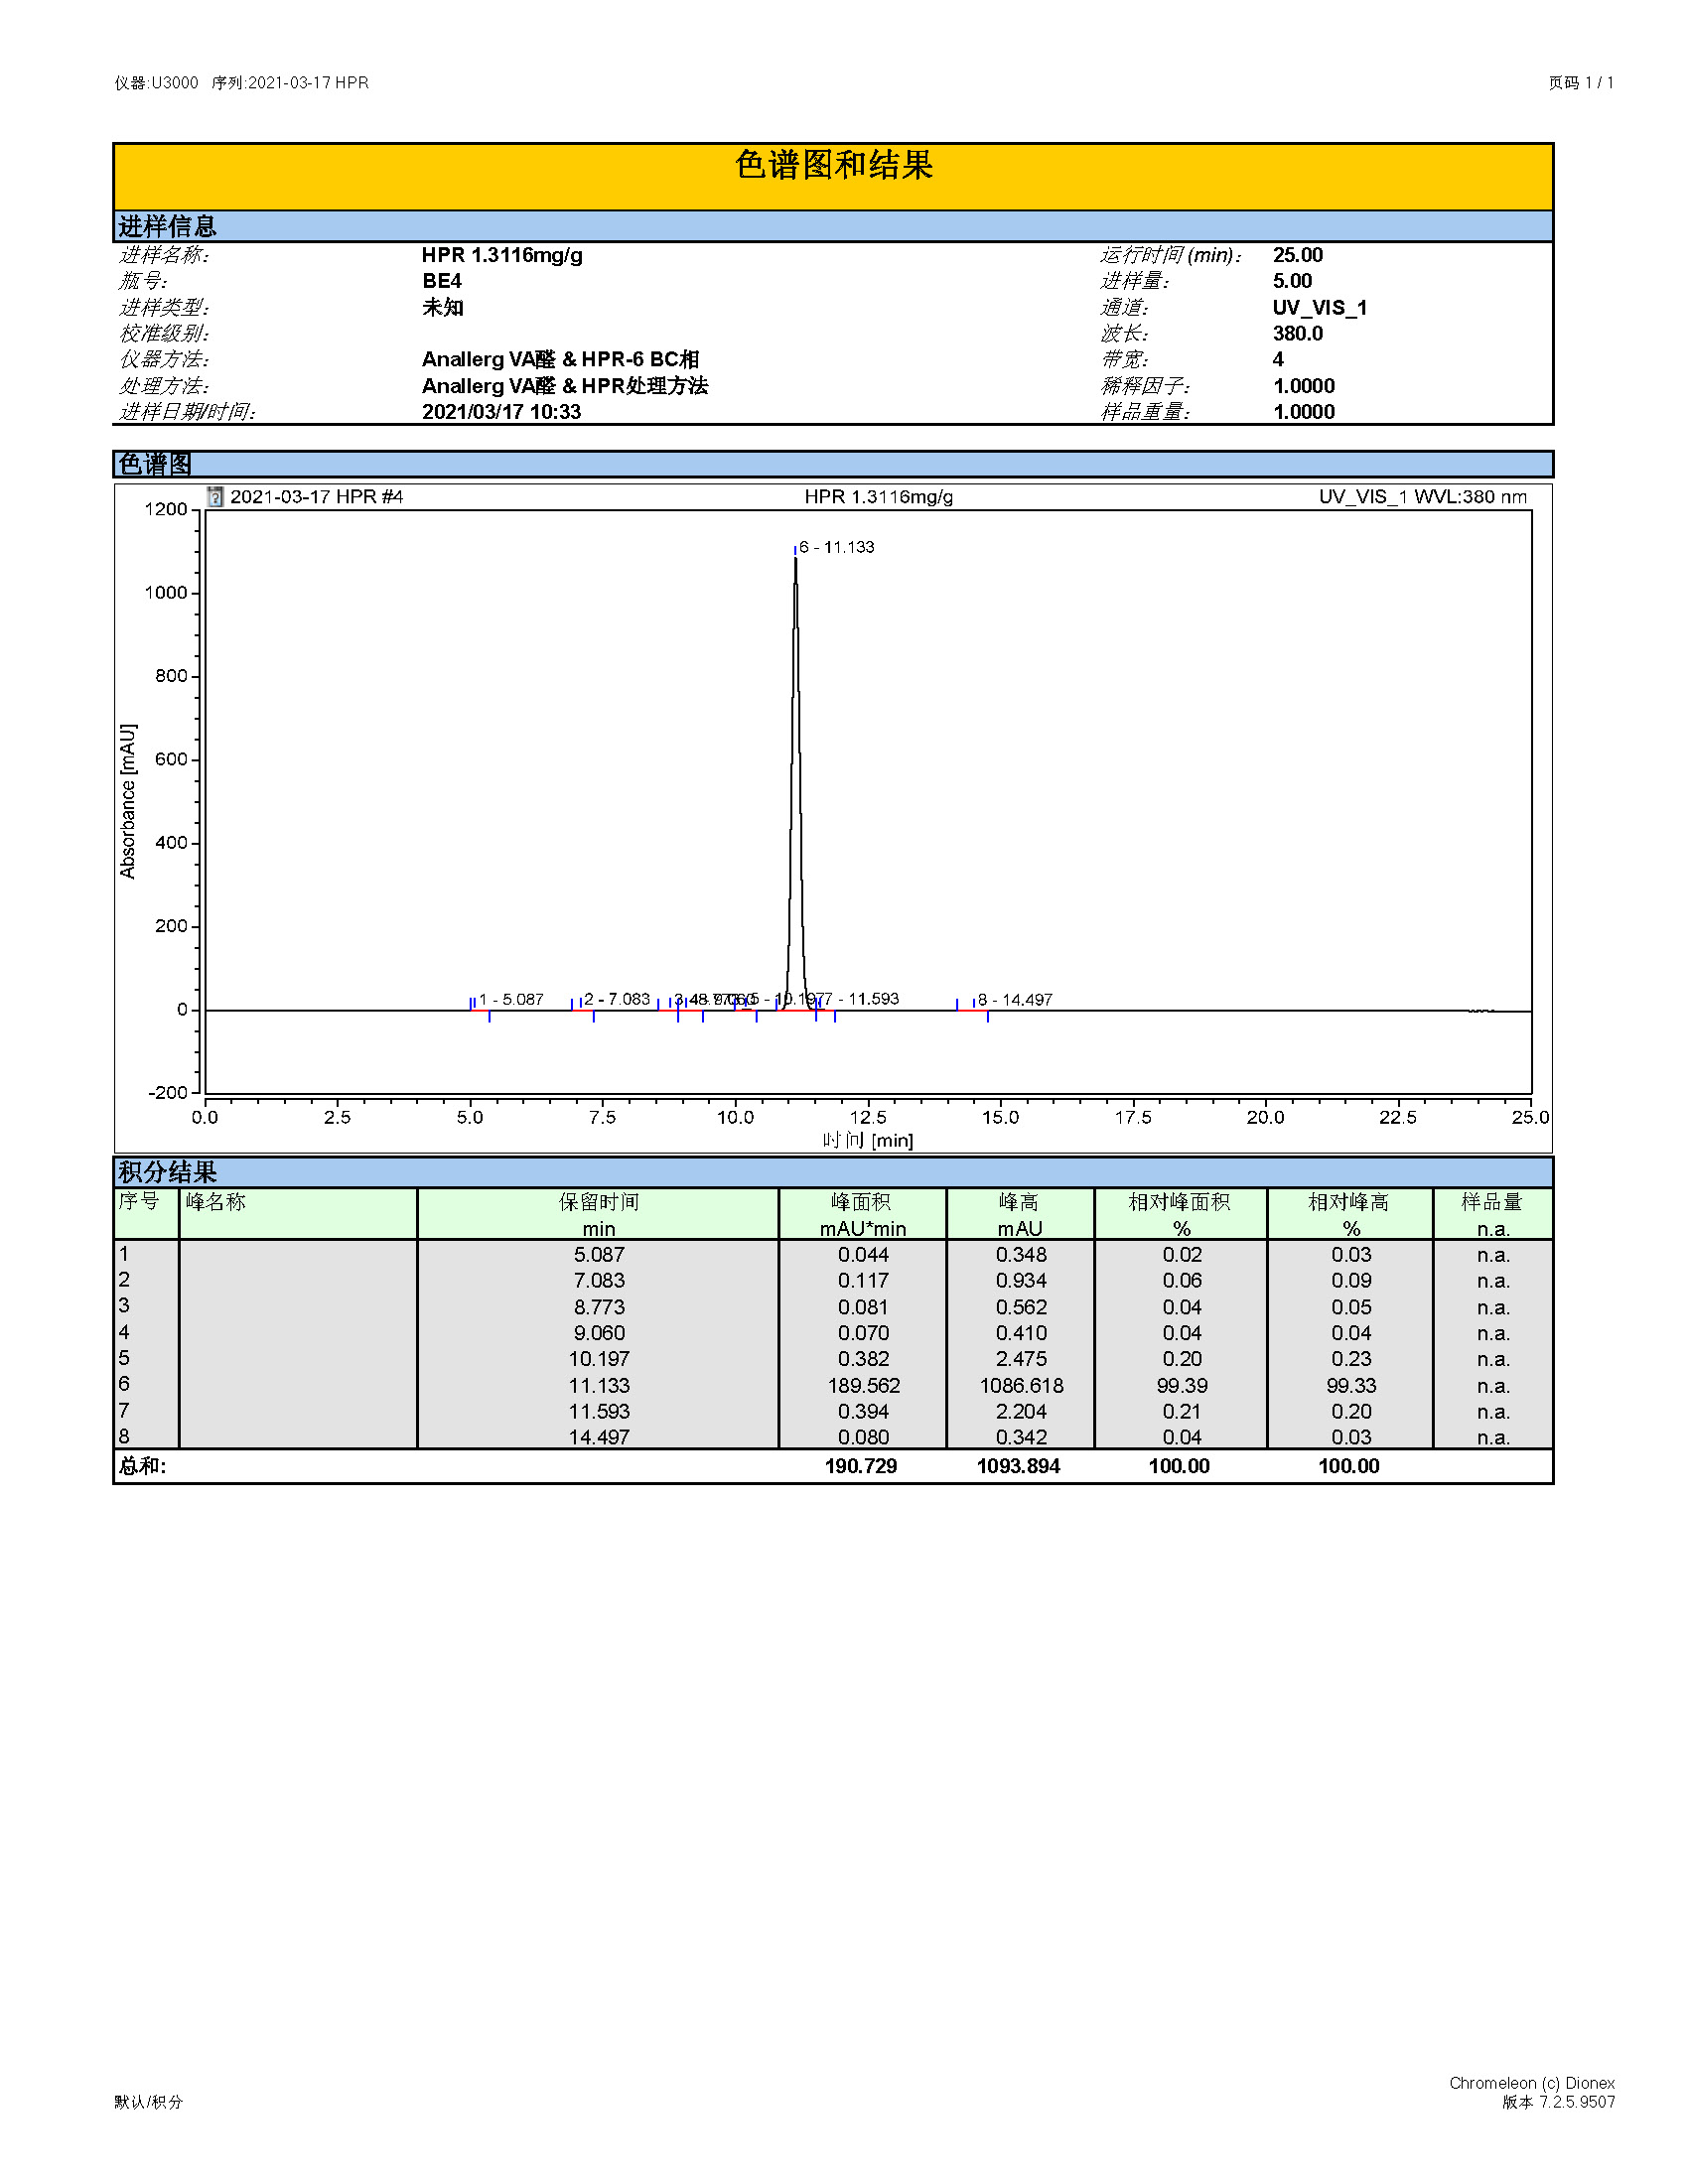
Task: Select sample name "HPR 1.3116mg/g" in injection info
Action: click(502, 255)
